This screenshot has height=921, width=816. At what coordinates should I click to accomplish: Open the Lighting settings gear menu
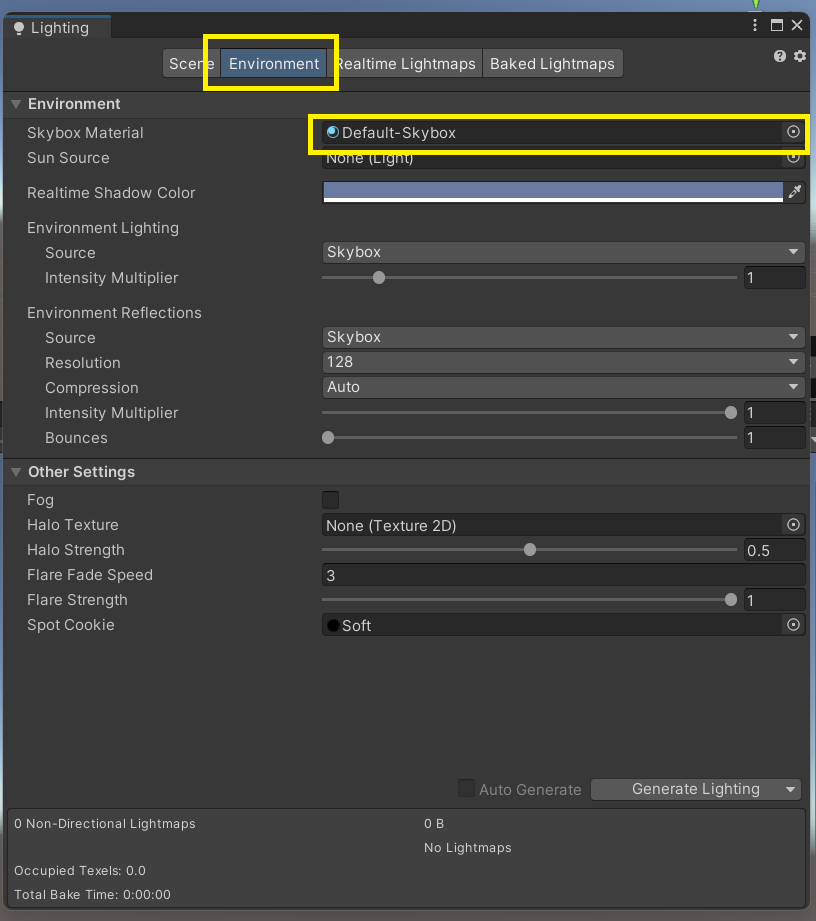[800, 56]
